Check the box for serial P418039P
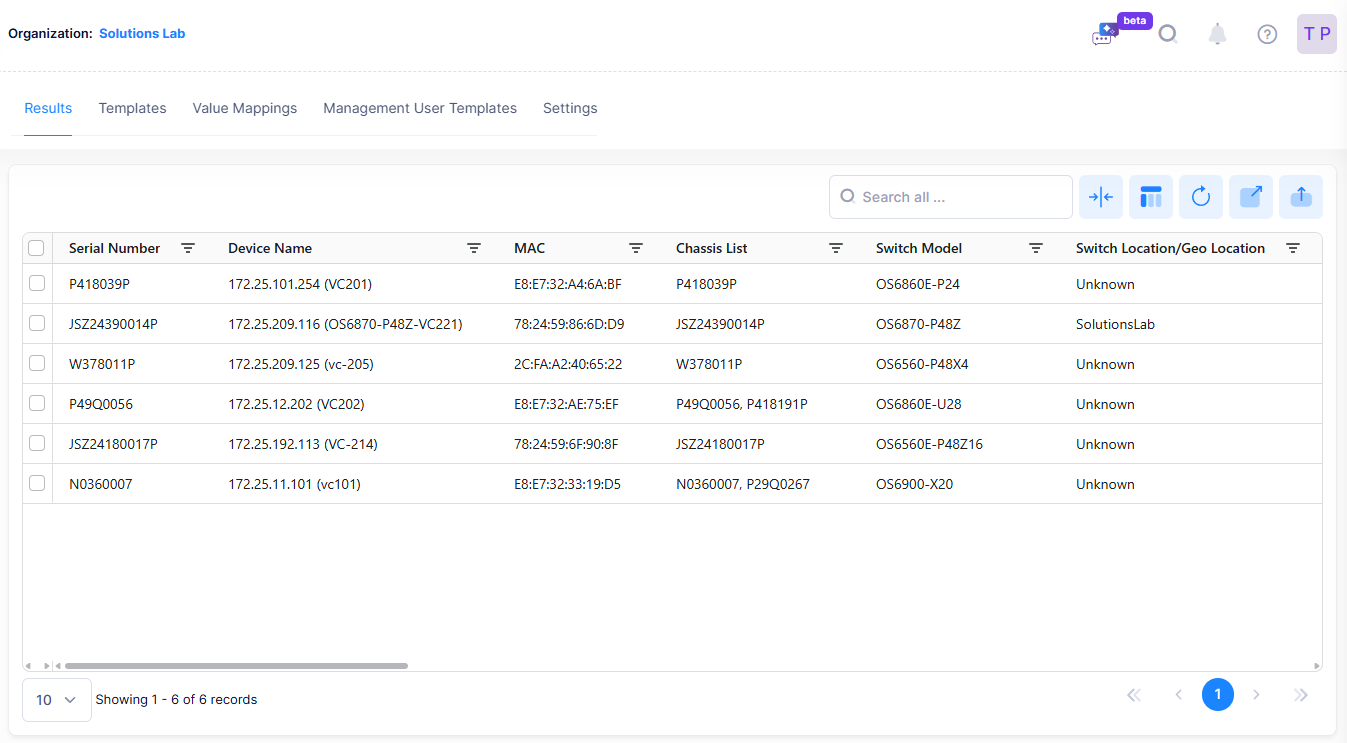1347x743 pixels. pyautogui.click(x=37, y=284)
